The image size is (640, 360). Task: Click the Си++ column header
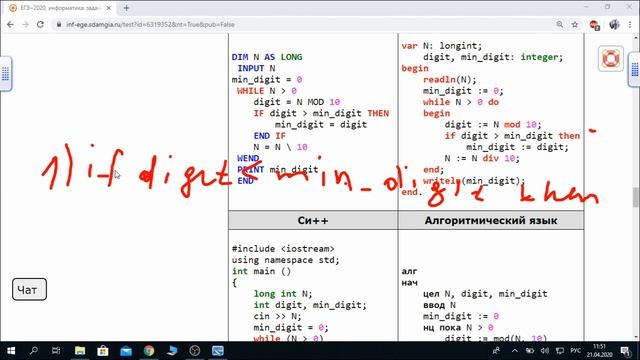(x=313, y=220)
